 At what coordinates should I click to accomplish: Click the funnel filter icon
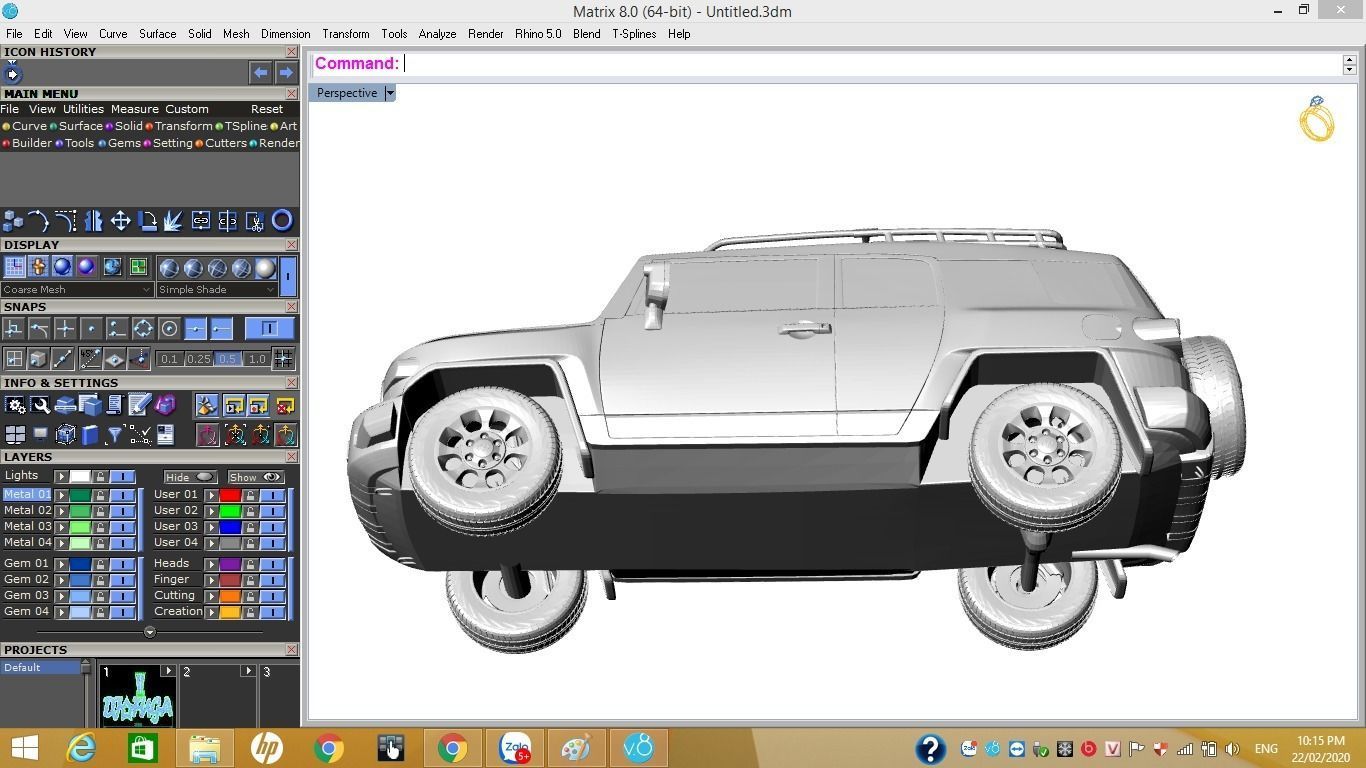click(114, 434)
